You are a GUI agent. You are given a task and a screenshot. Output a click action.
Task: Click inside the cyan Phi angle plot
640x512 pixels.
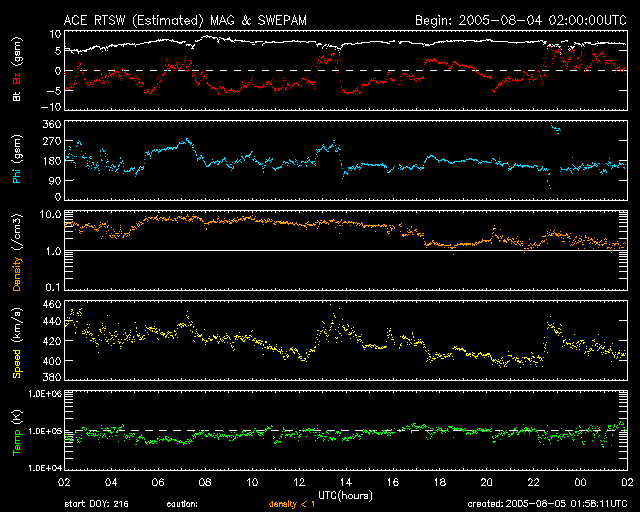[346, 160]
